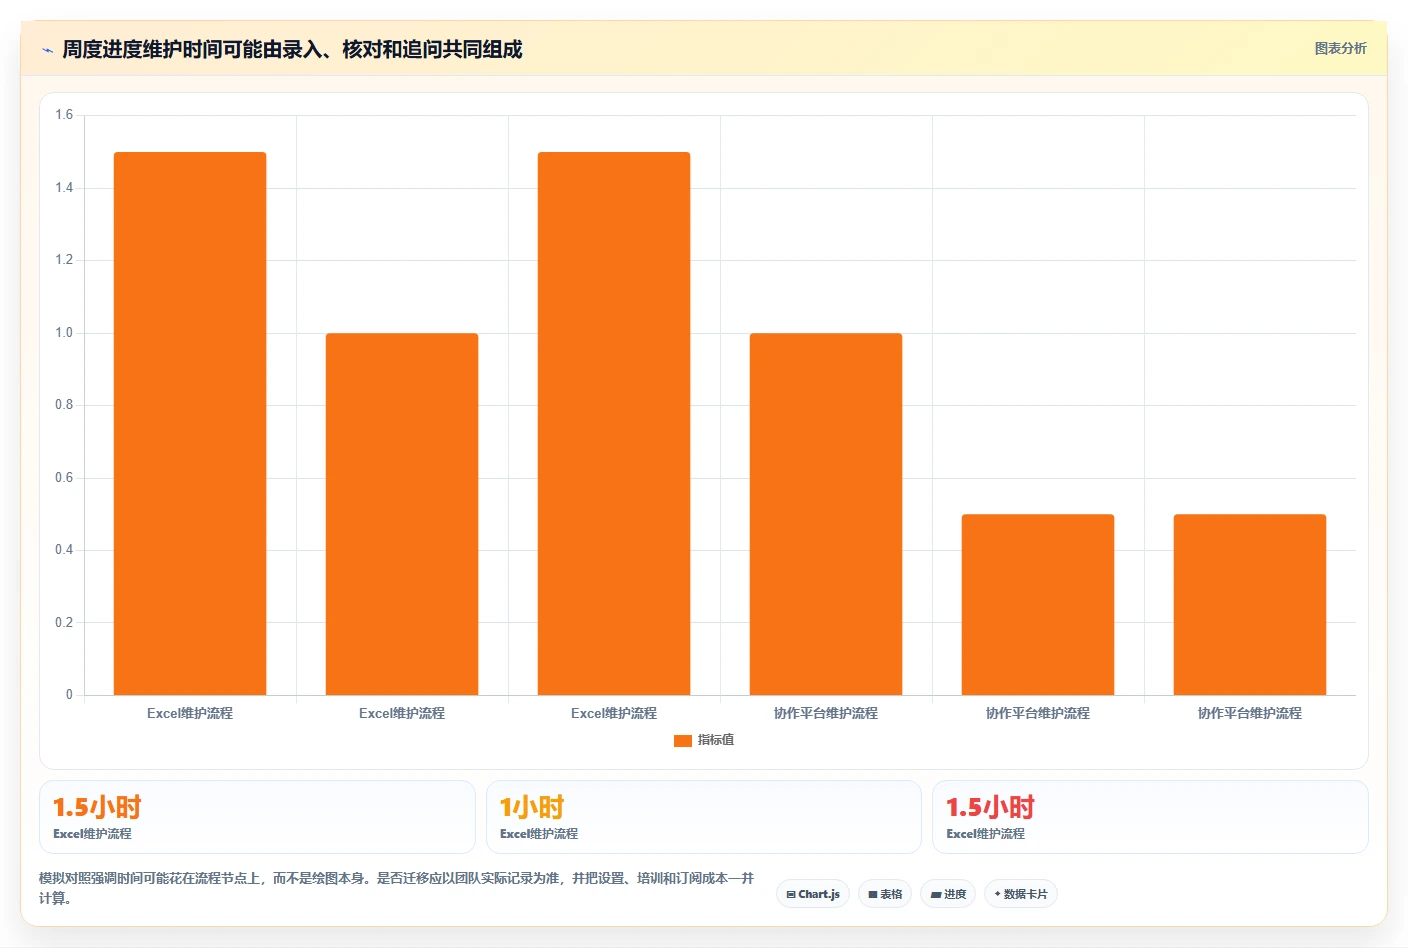This screenshot has height=948, width=1408.
Task: Select the Chart.js chip
Action: click(x=813, y=894)
